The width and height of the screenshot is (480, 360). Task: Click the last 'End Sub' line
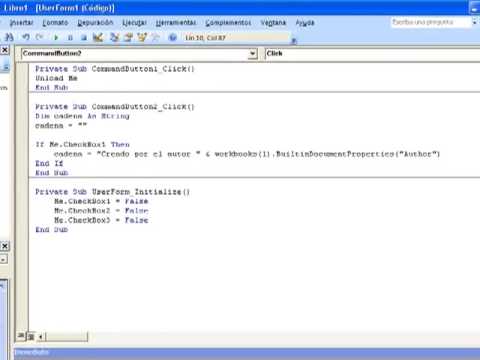tap(51, 230)
